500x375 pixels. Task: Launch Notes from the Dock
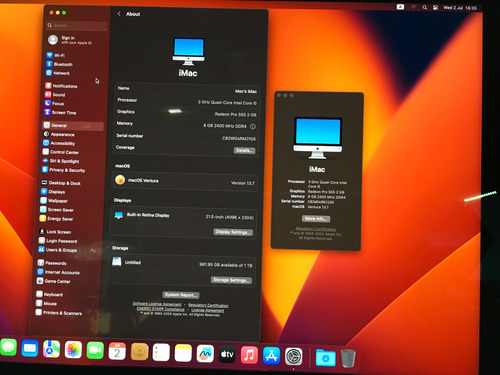(183, 353)
